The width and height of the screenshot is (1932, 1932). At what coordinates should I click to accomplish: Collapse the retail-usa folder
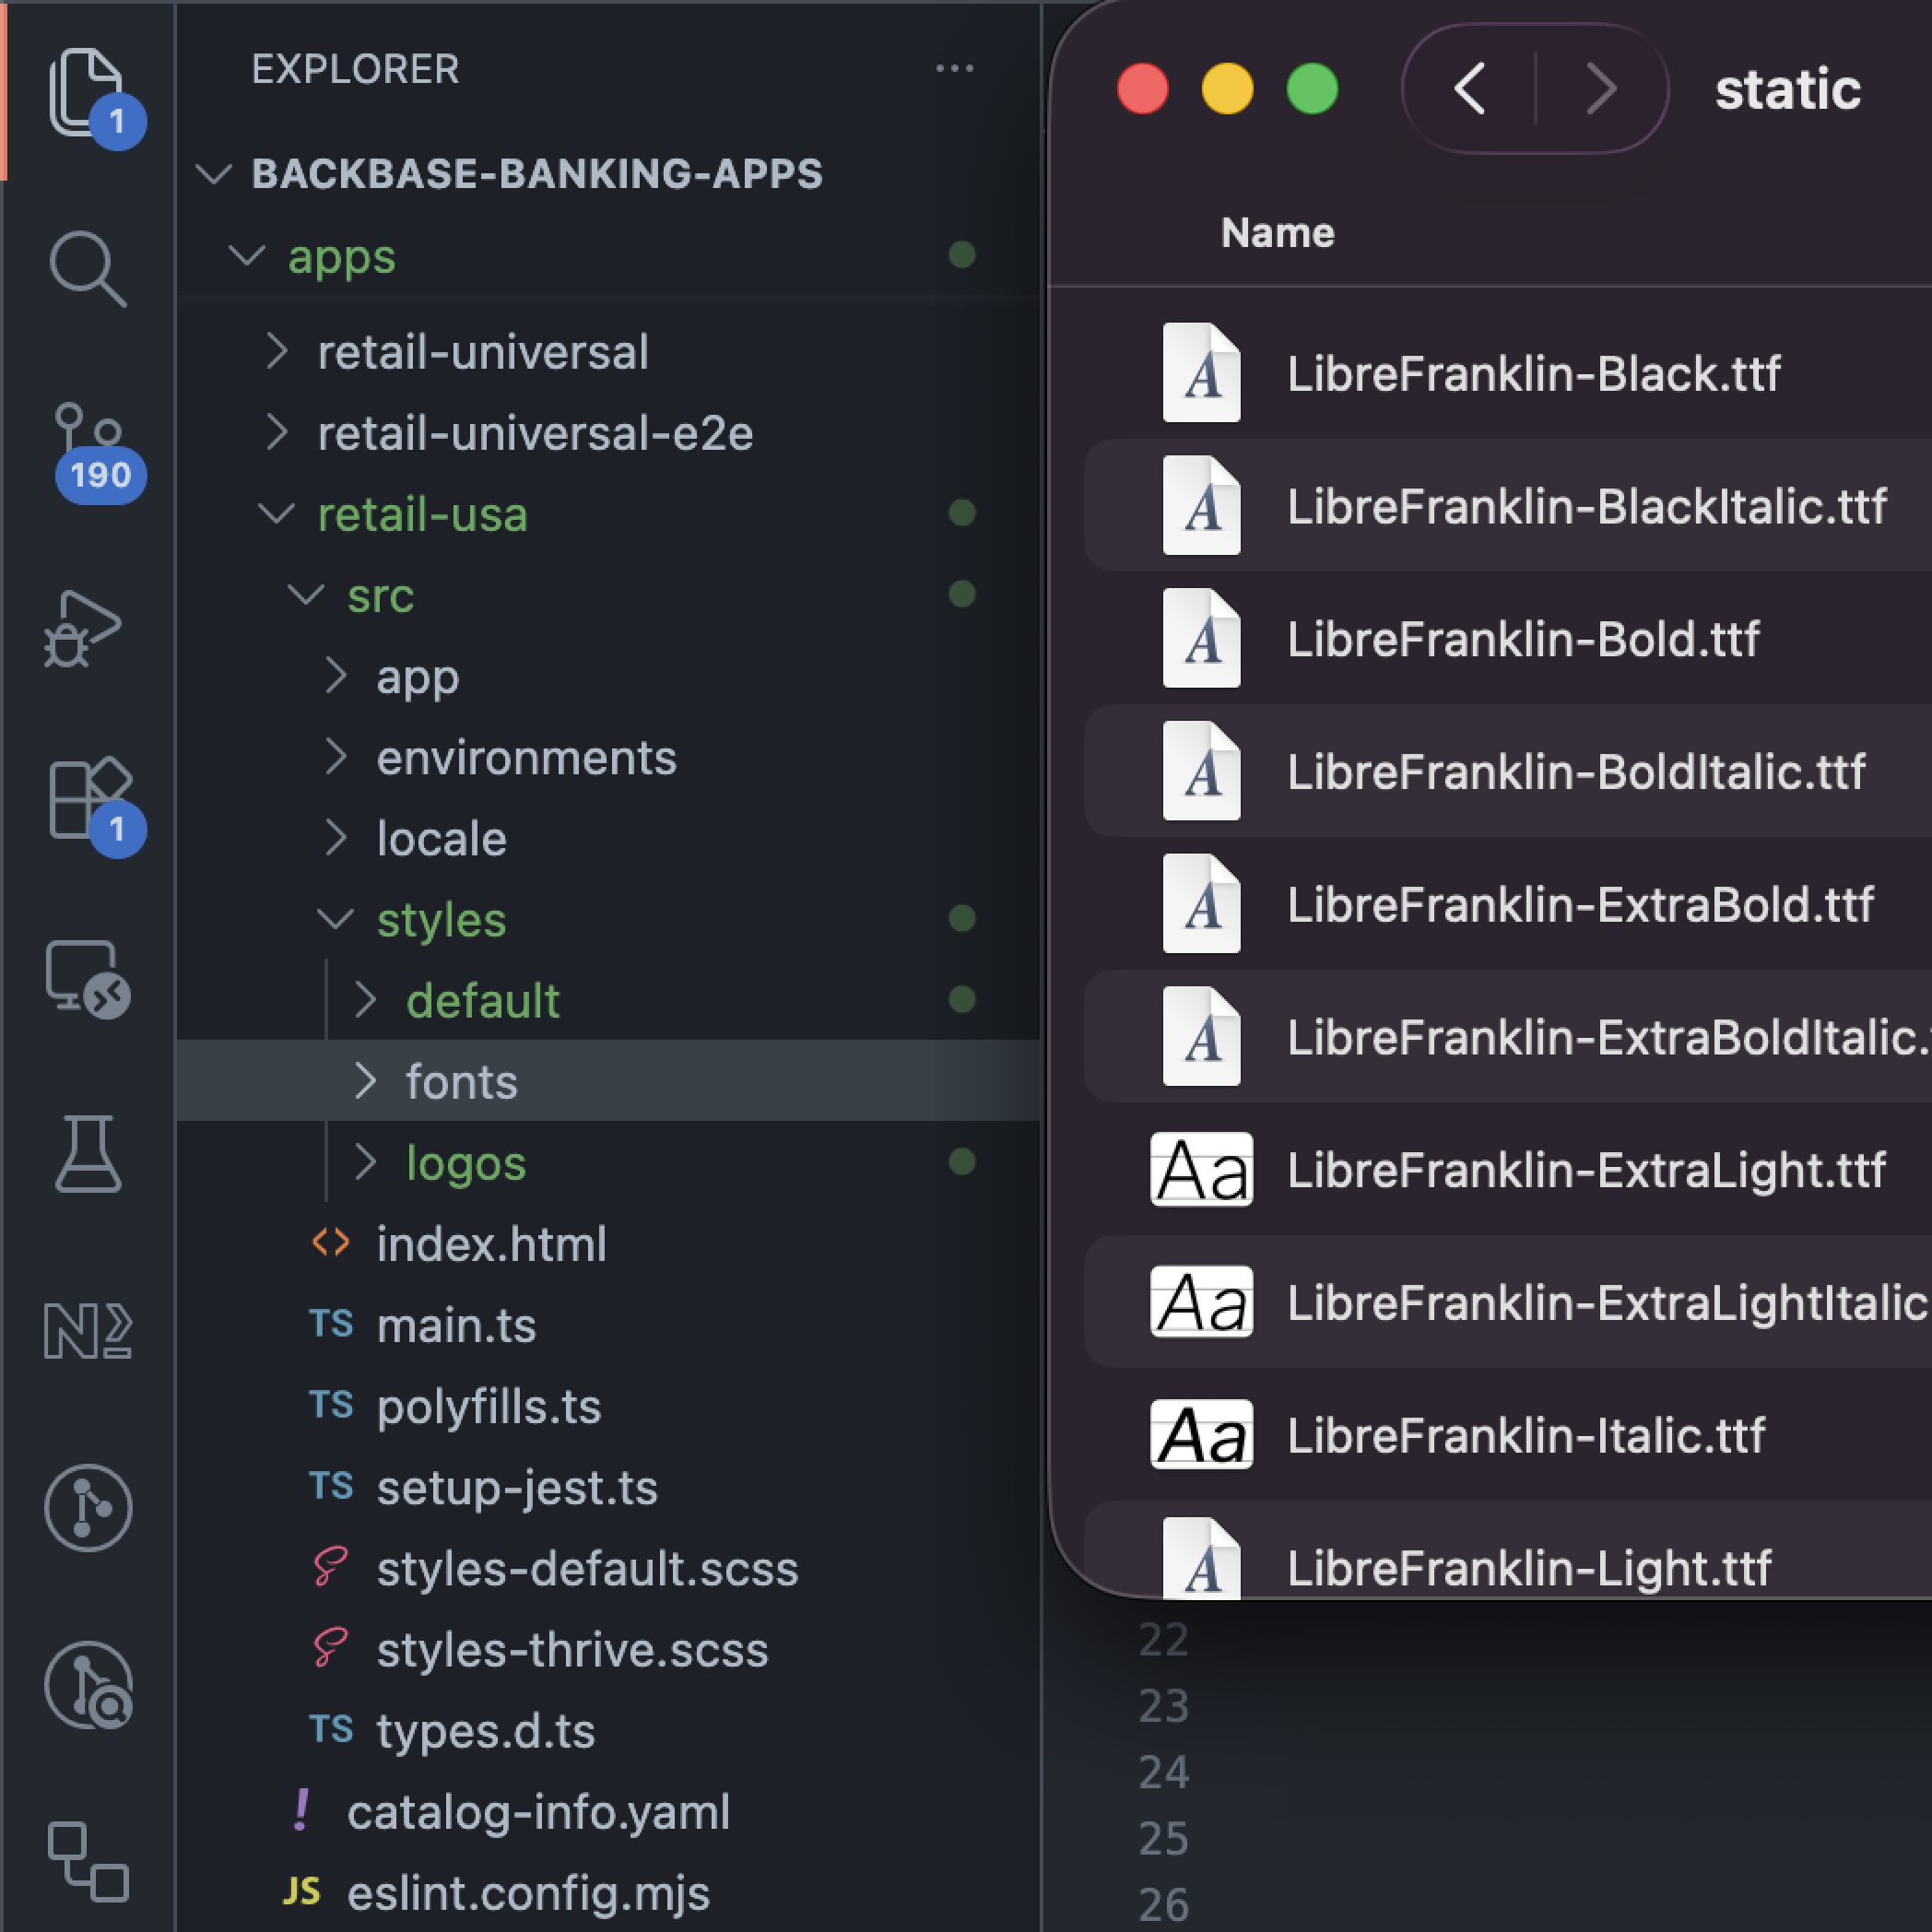click(276, 514)
